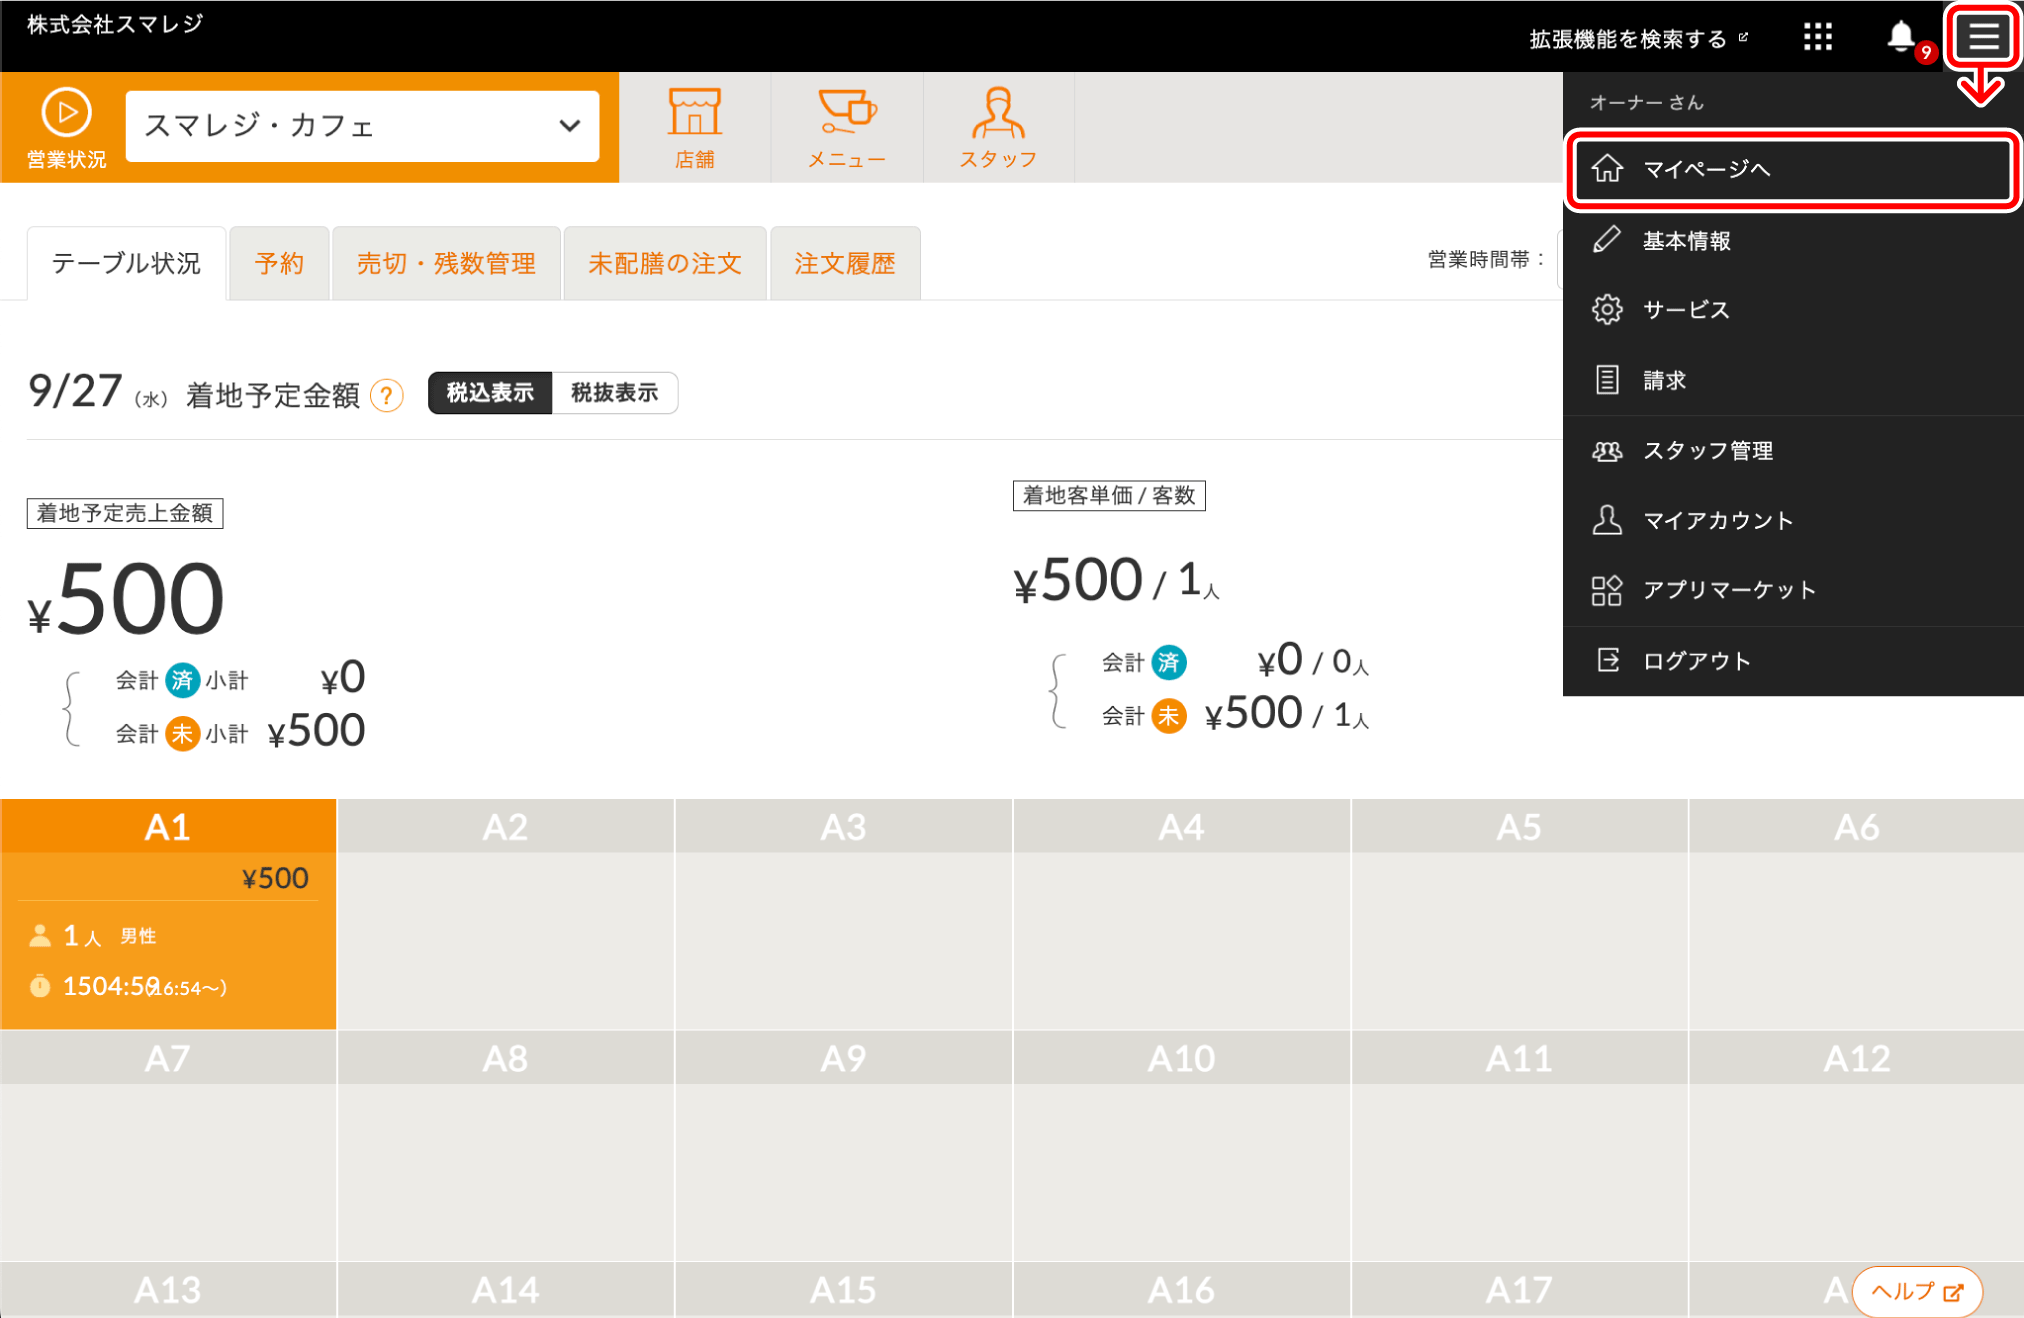Switch to 税込表示 display

(x=490, y=393)
